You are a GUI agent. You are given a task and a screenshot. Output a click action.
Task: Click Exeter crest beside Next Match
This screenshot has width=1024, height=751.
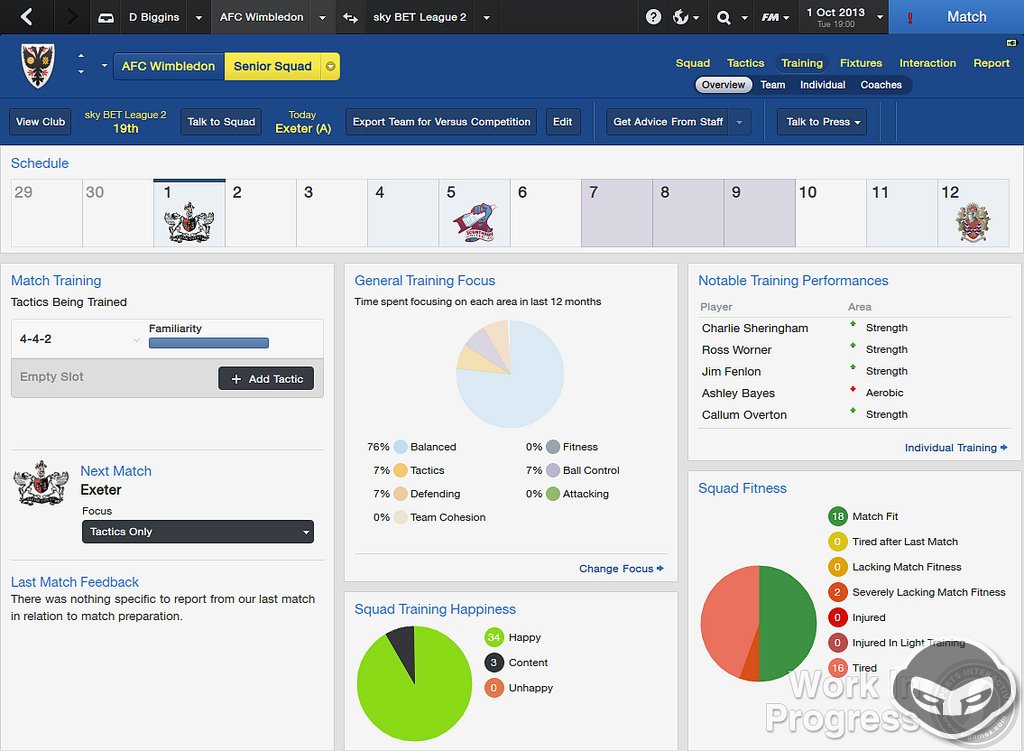(40, 483)
